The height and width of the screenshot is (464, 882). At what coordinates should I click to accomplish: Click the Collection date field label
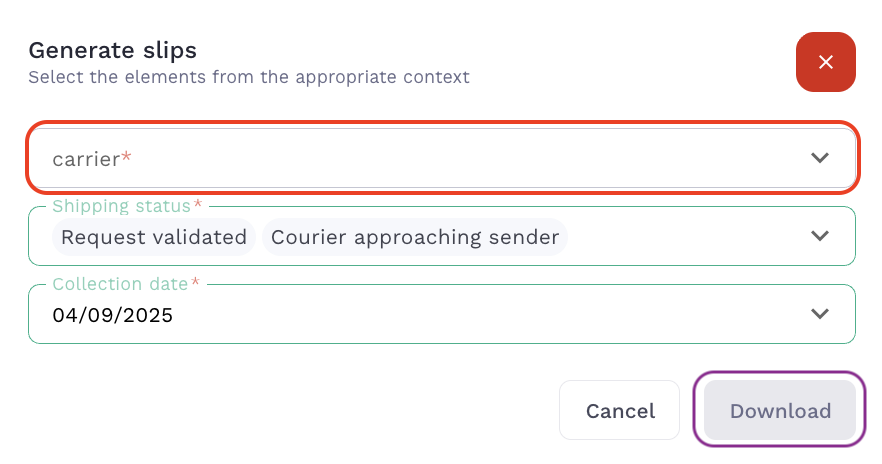(x=121, y=284)
